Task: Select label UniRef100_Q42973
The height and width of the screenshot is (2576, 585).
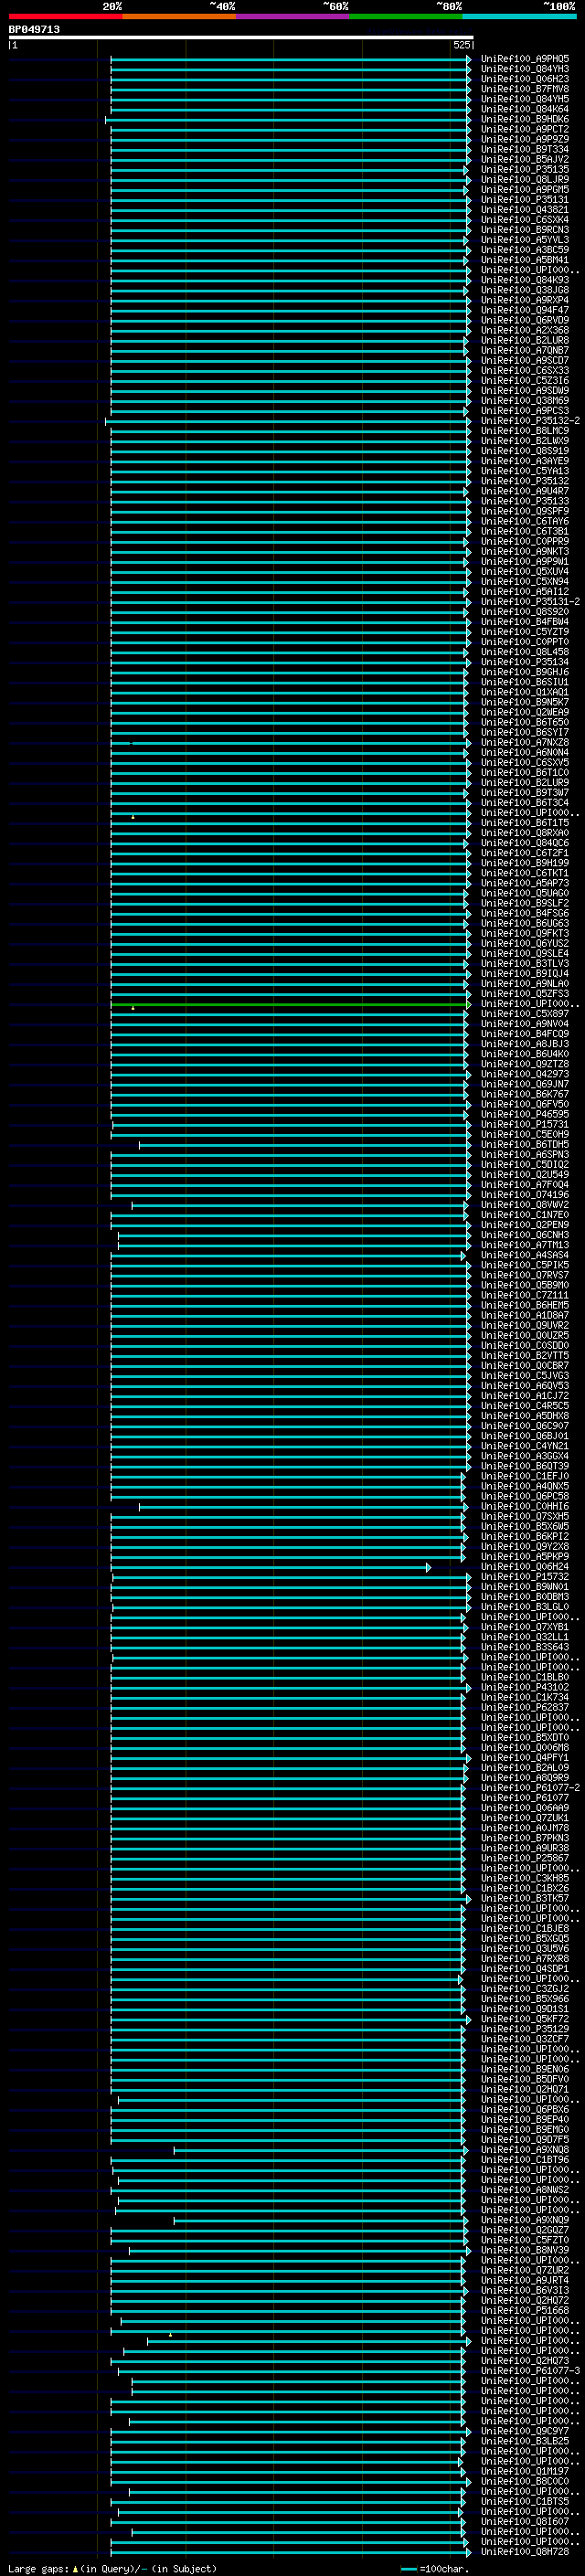Action: tap(525, 1074)
